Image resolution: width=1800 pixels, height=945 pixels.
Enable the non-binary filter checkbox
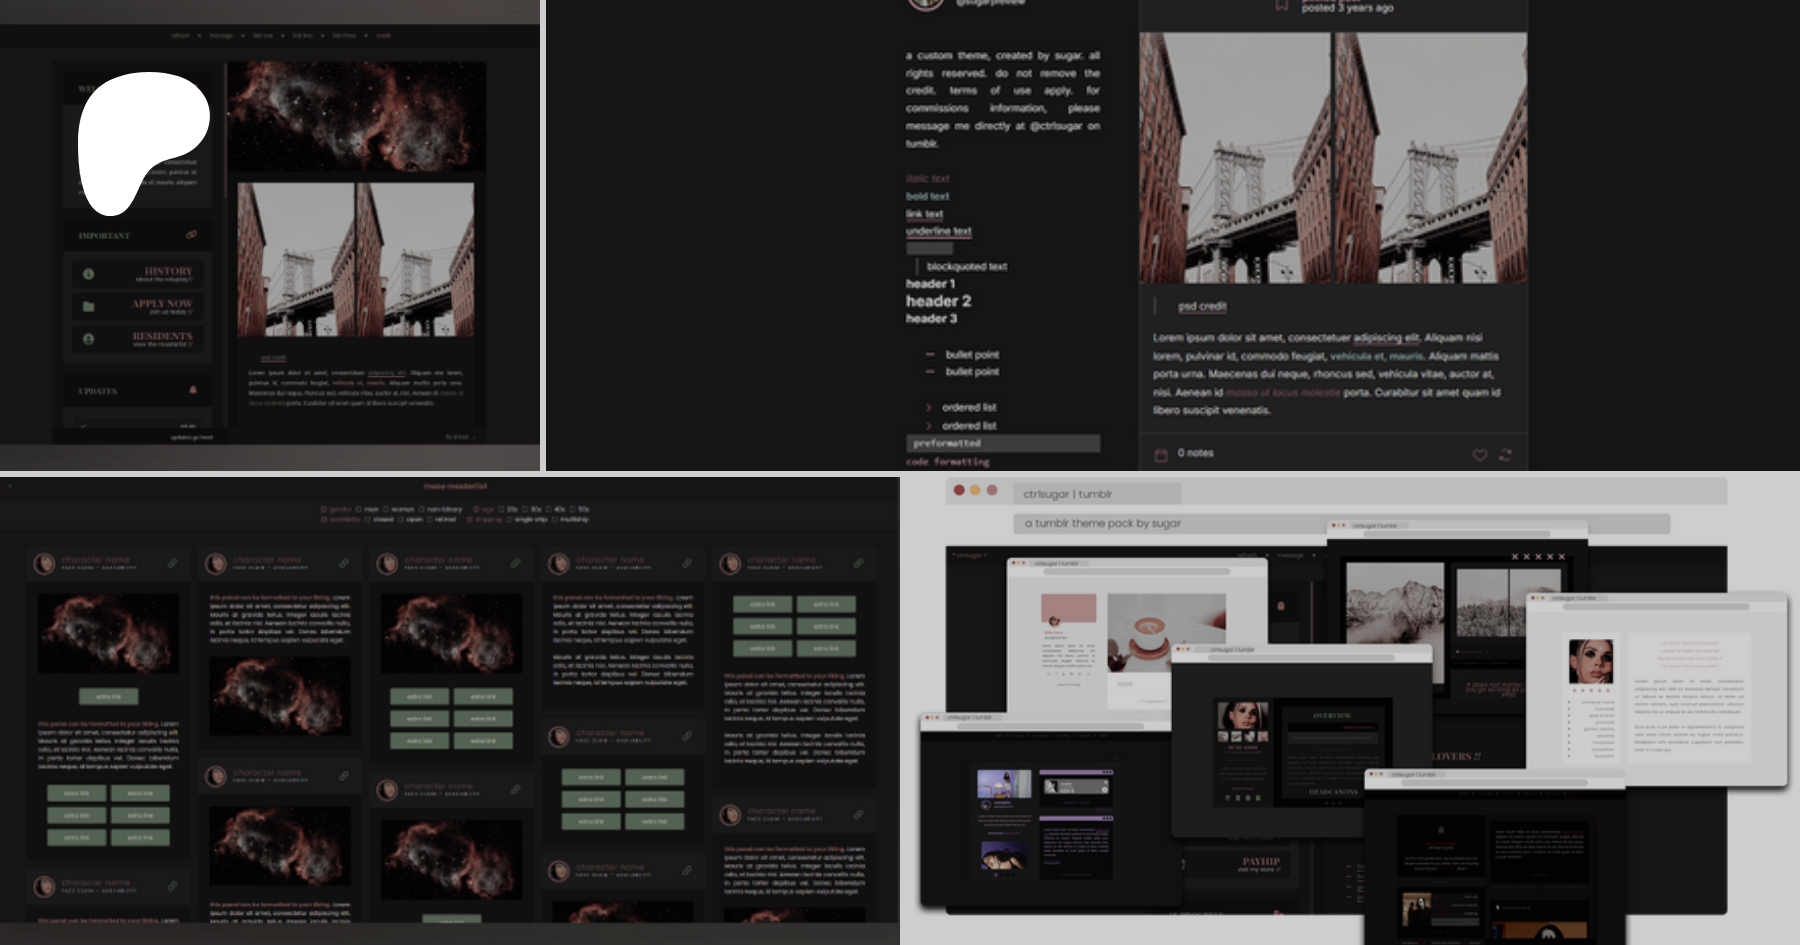coord(422,509)
